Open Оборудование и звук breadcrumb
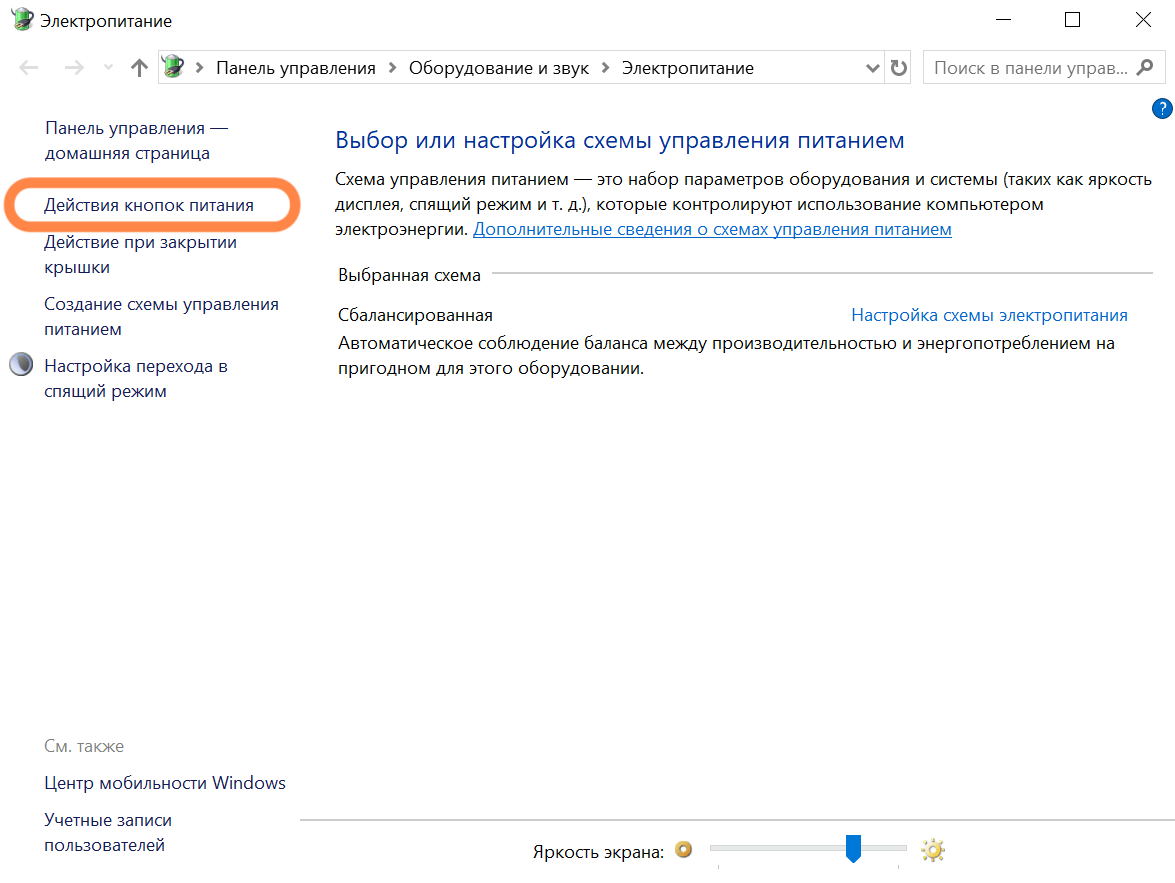This screenshot has height=883, width=1175. 498,68
